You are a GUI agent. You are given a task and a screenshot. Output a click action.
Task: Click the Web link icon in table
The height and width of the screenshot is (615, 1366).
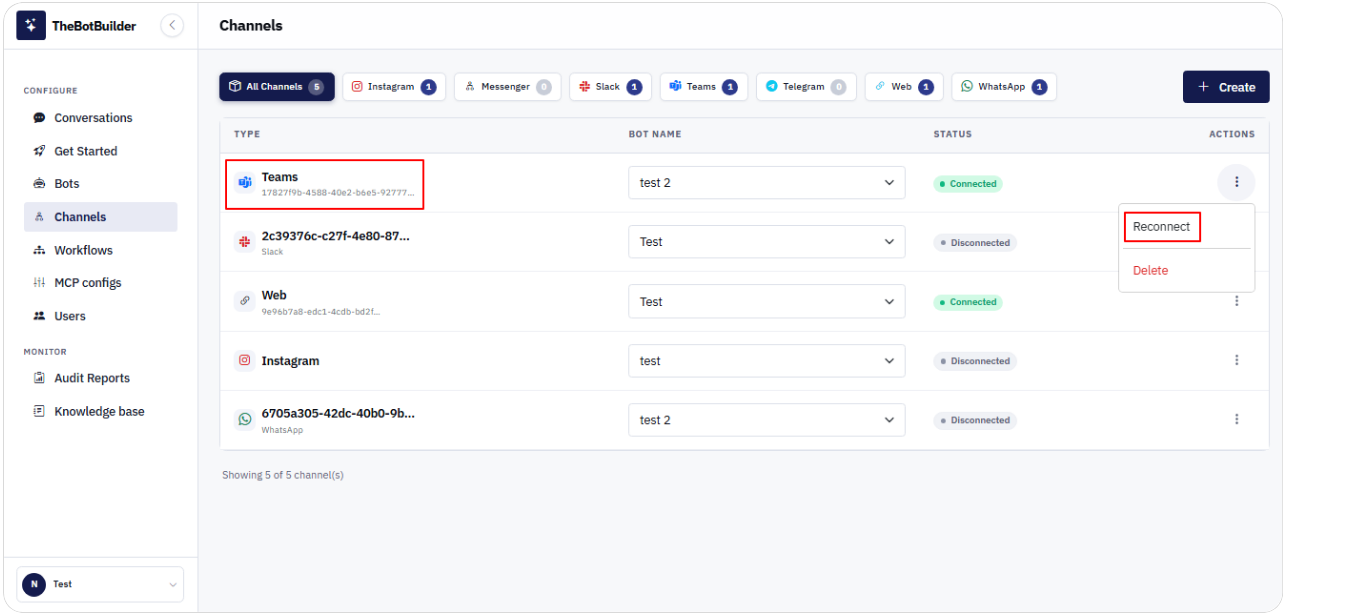pyautogui.click(x=244, y=301)
